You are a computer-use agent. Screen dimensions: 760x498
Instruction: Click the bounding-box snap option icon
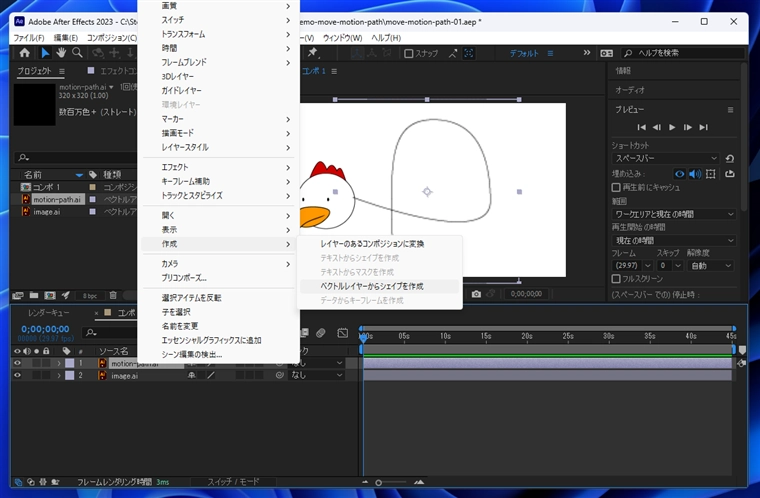coord(469,53)
